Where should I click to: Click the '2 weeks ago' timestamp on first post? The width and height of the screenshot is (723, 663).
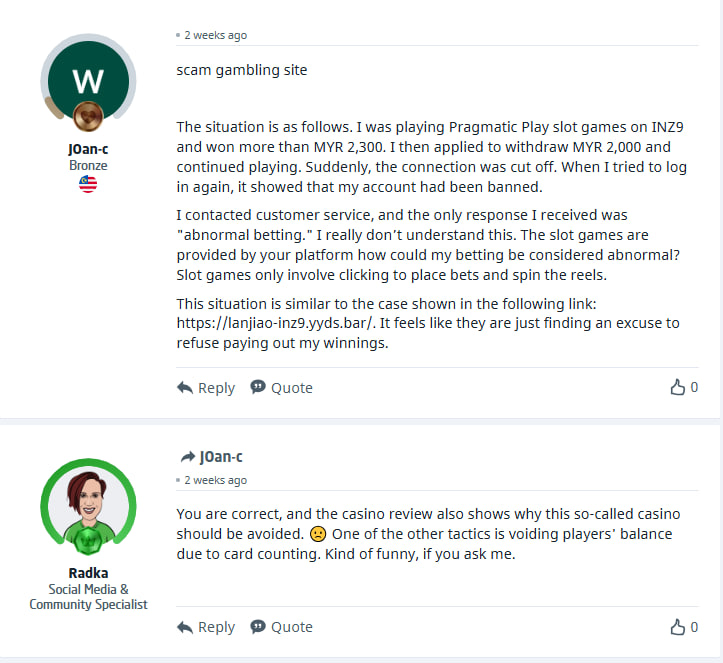215,35
